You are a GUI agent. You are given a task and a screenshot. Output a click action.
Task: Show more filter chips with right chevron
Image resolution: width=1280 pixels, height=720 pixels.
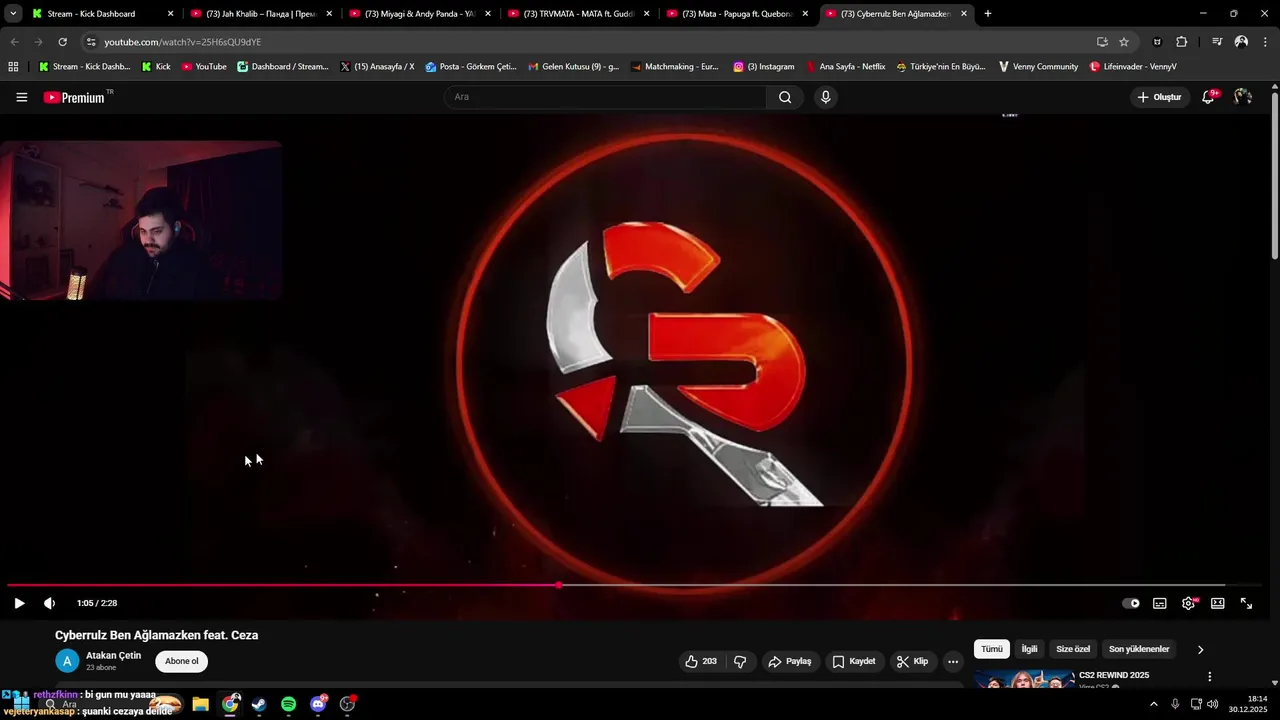pos(1200,649)
